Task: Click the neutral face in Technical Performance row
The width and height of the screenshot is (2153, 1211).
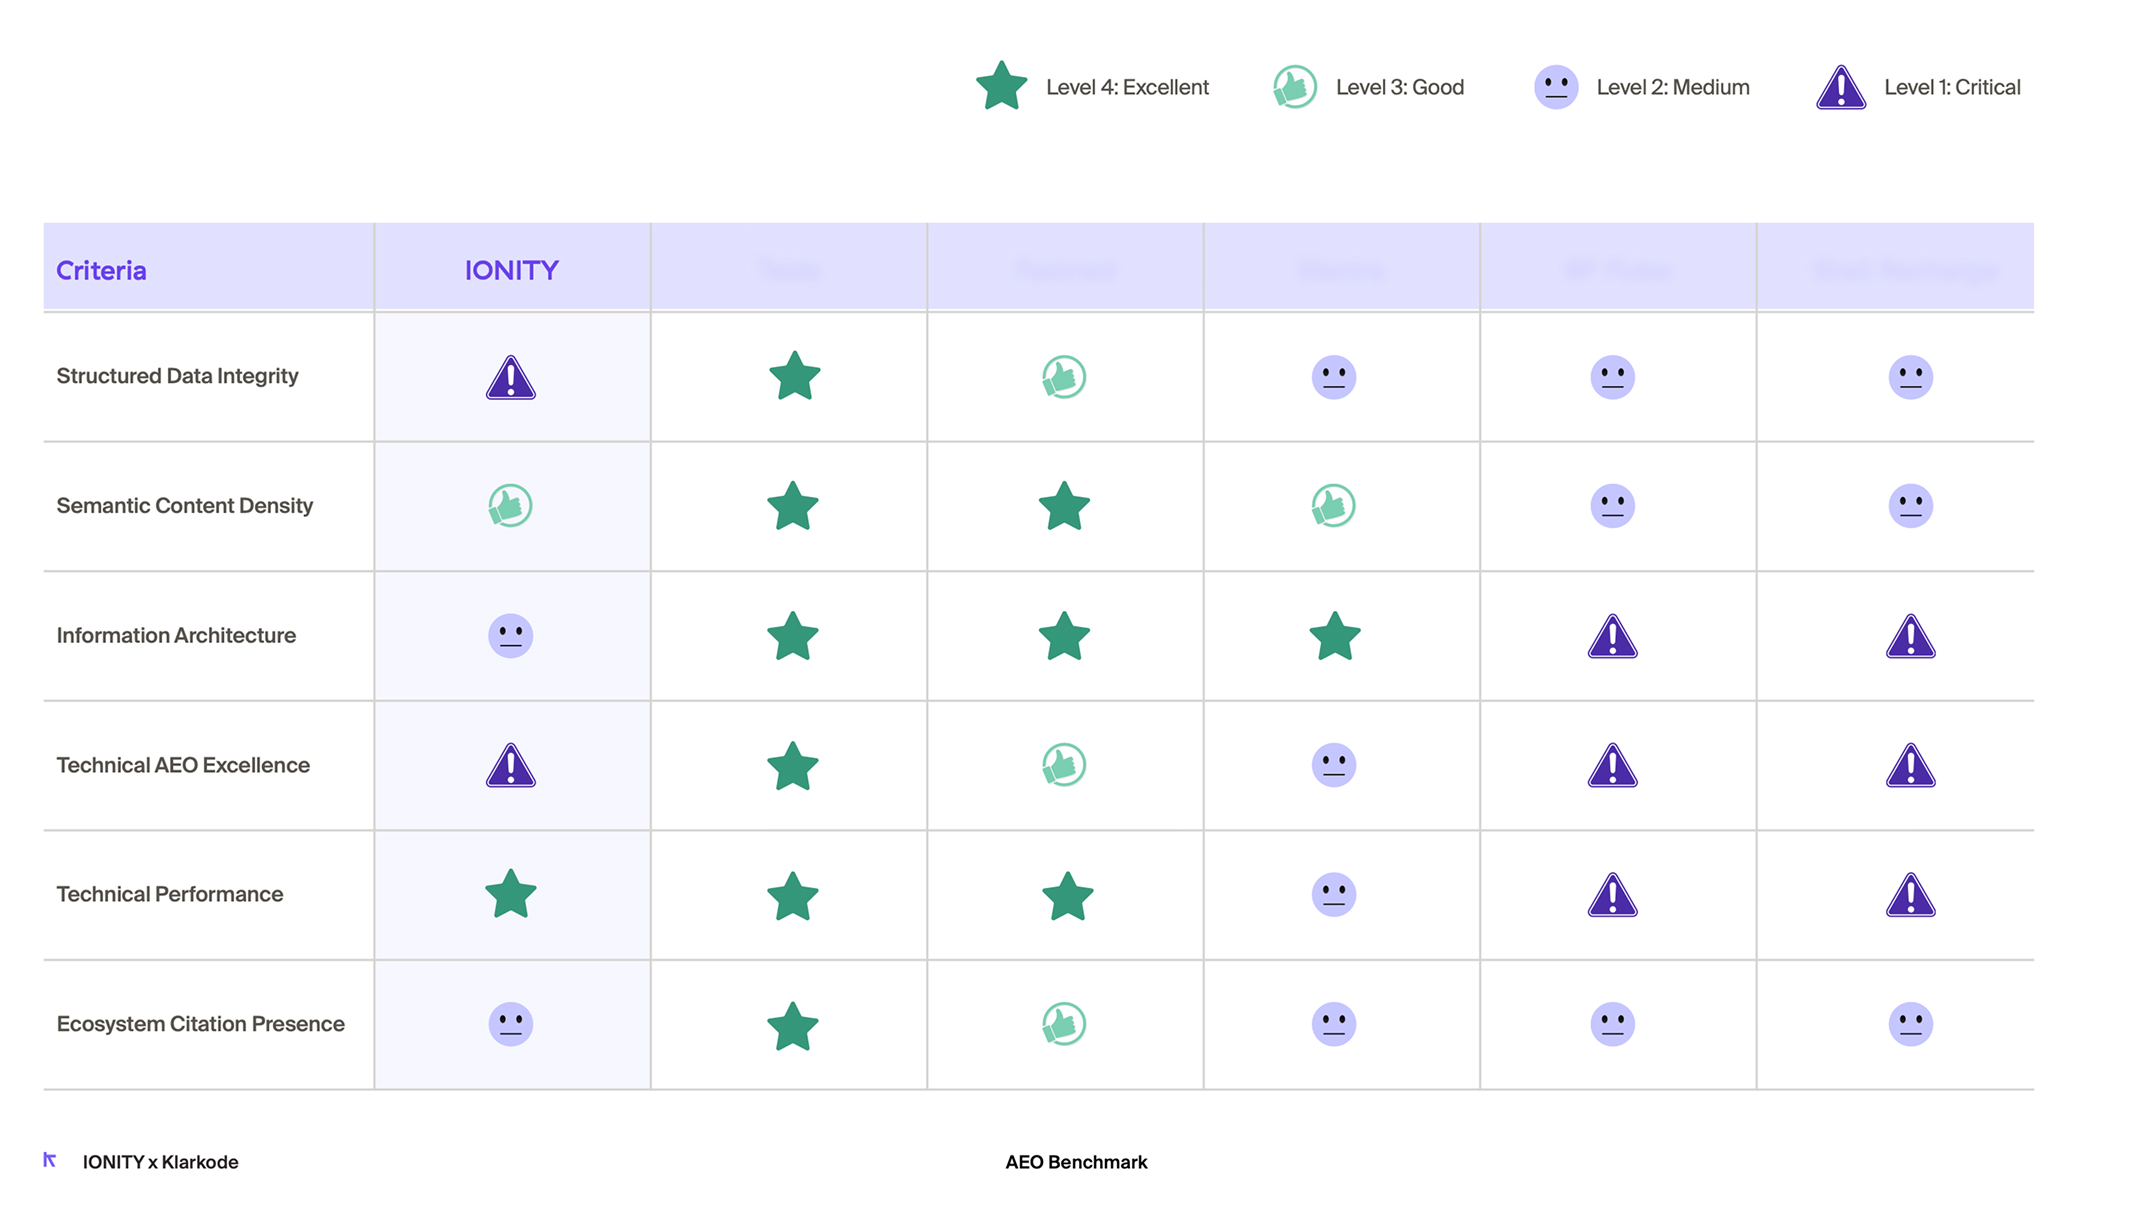Action: tap(1334, 894)
